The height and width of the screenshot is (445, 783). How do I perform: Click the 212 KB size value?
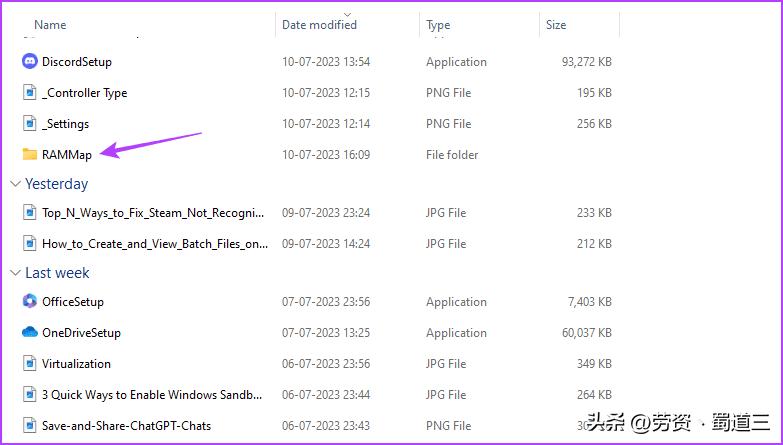click(x=594, y=244)
